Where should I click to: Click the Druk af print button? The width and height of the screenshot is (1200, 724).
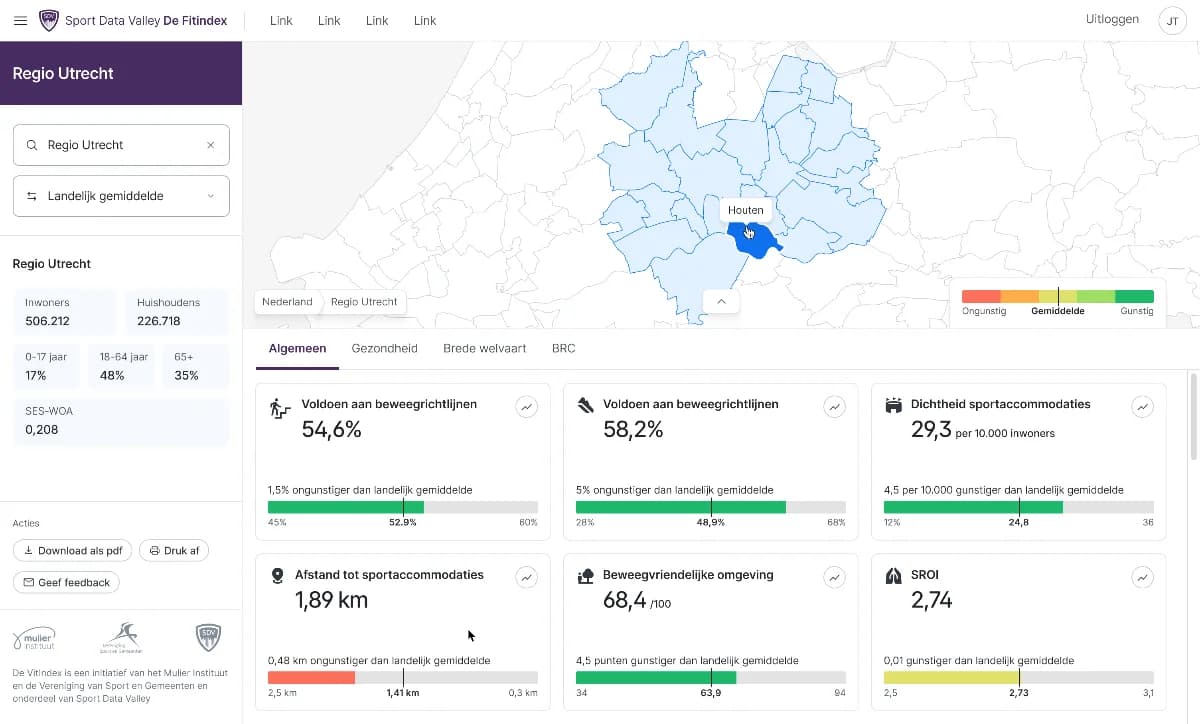click(174, 550)
